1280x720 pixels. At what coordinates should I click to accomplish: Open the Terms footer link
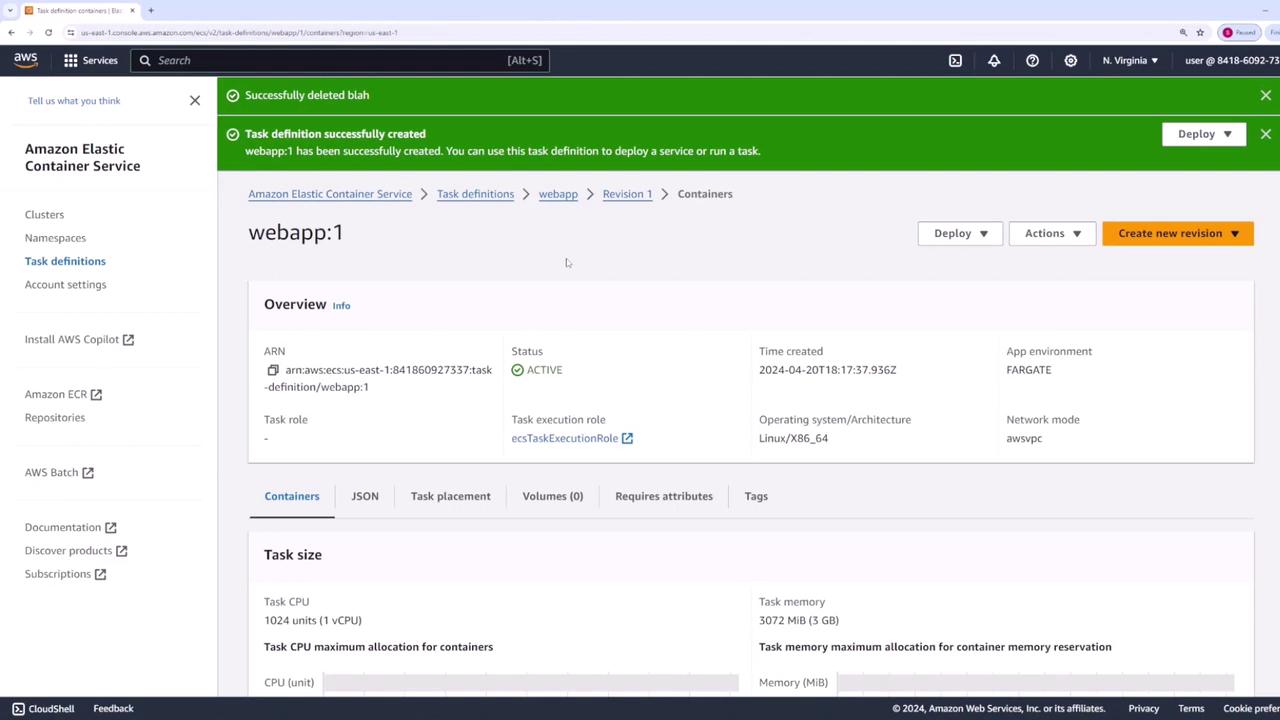(x=1191, y=709)
